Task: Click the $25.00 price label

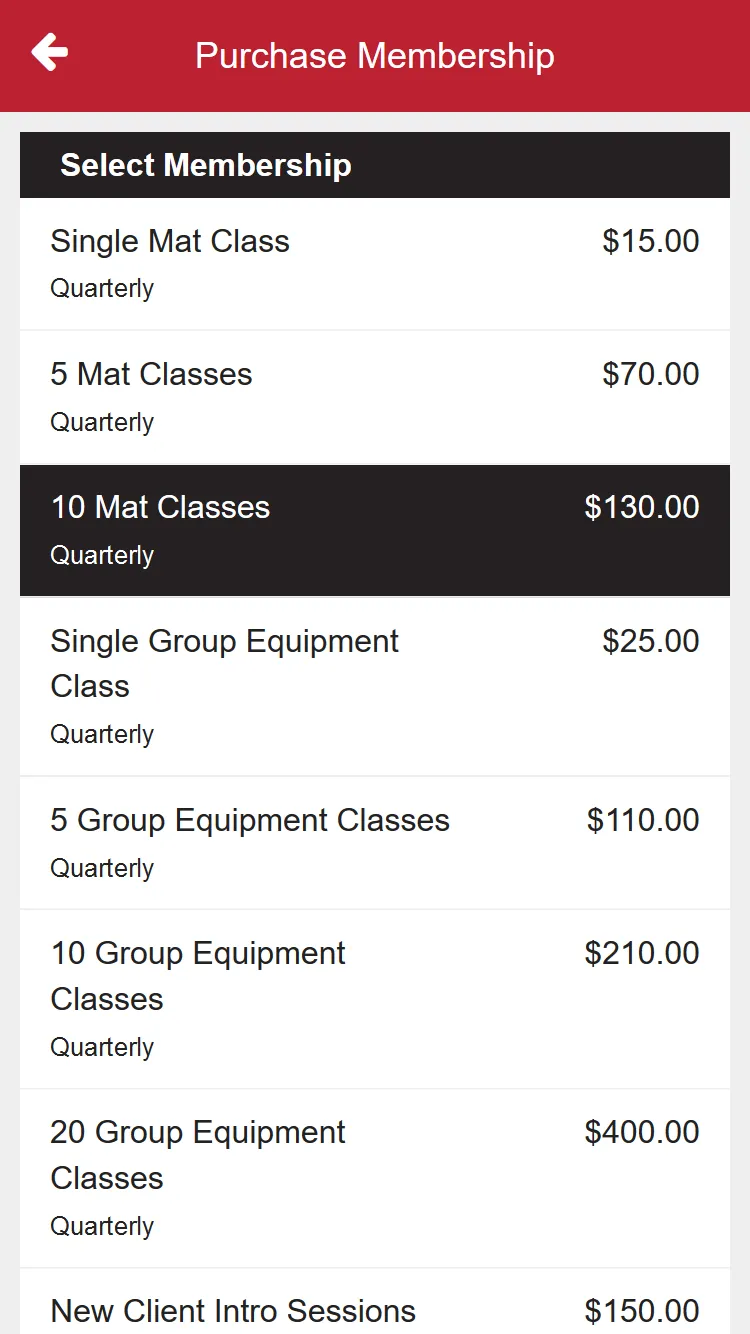Action: (651, 641)
